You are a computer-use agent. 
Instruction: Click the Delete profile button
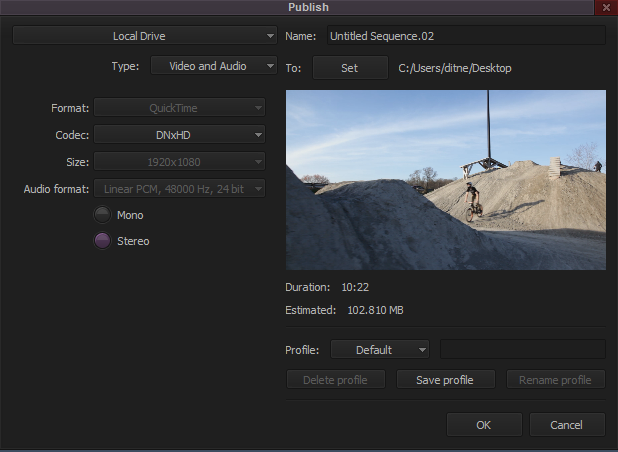pyautogui.click(x=335, y=380)
